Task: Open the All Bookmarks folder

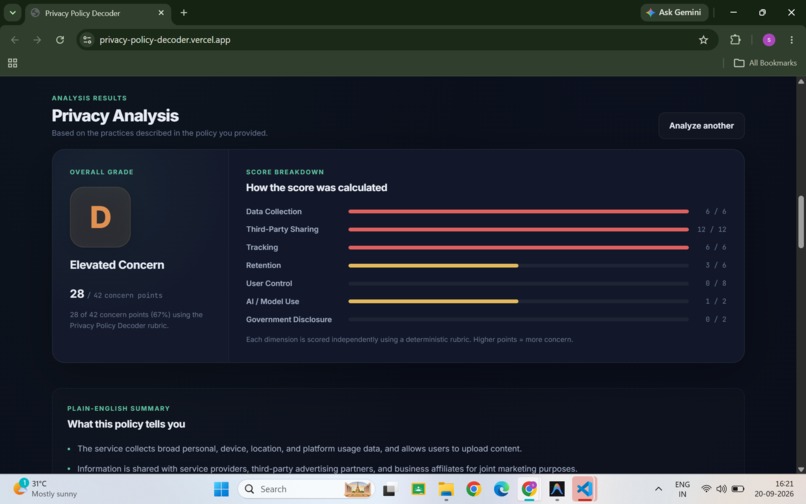Action: point(765,63)
